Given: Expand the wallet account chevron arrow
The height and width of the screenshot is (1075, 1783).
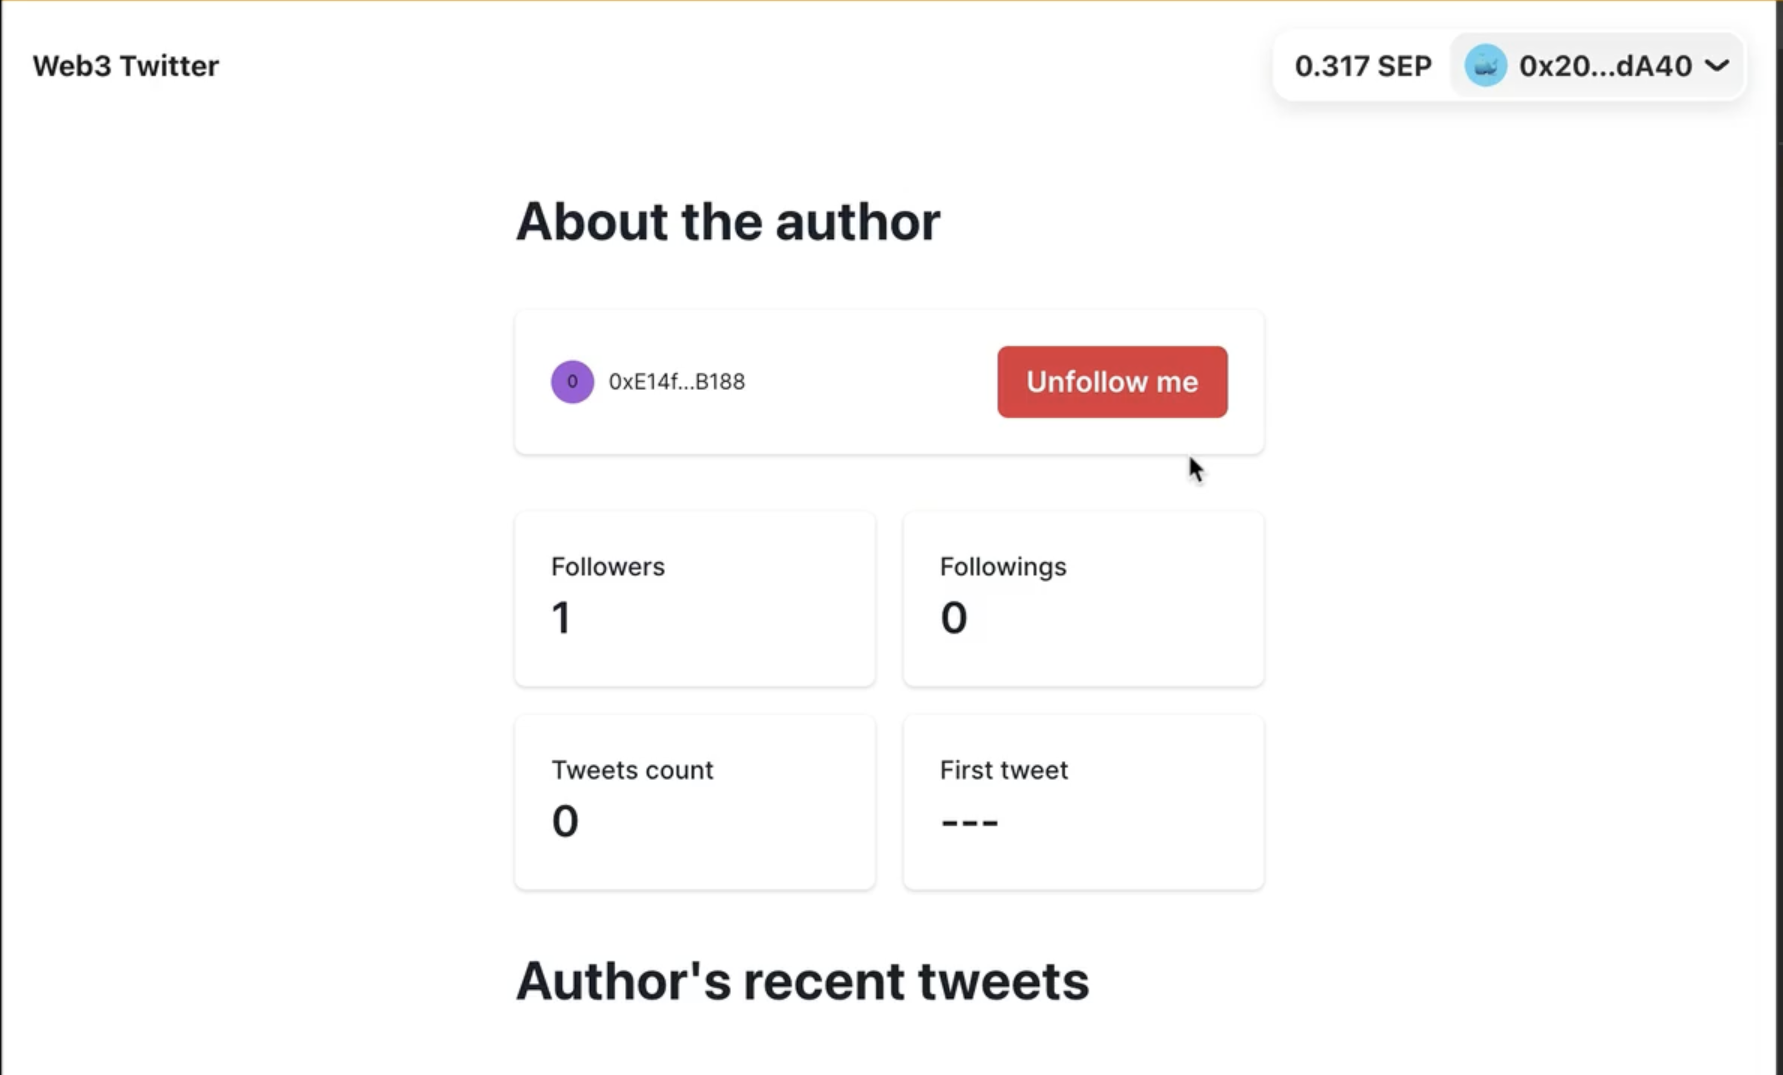Looking at the screenshot, I should [1717, 66].
